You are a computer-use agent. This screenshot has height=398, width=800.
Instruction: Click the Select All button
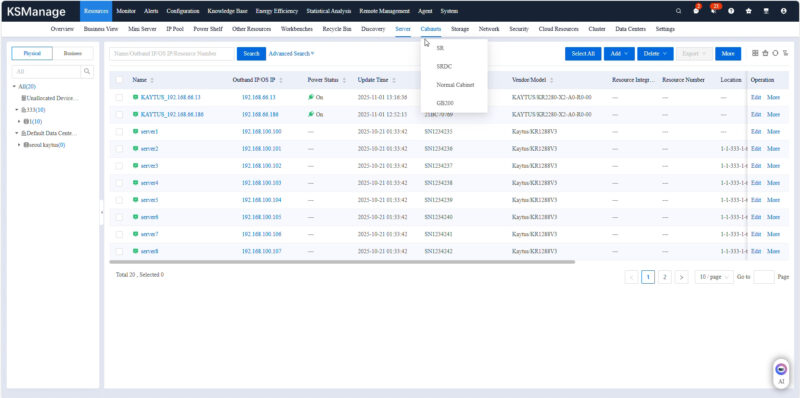(x=583, y=54)
